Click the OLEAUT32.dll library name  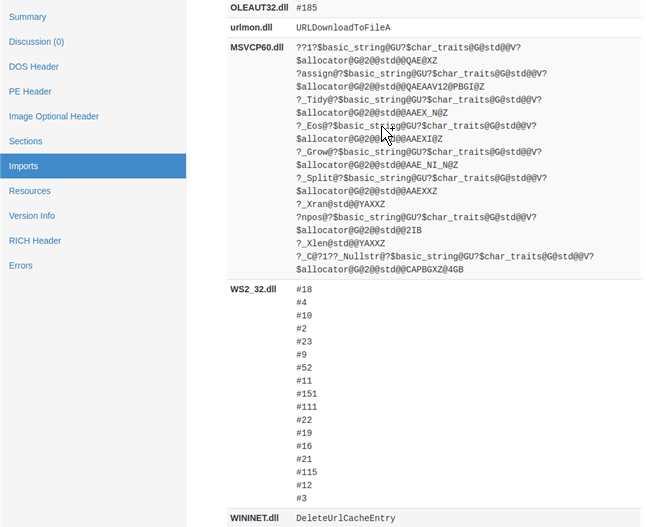[259, 7]
